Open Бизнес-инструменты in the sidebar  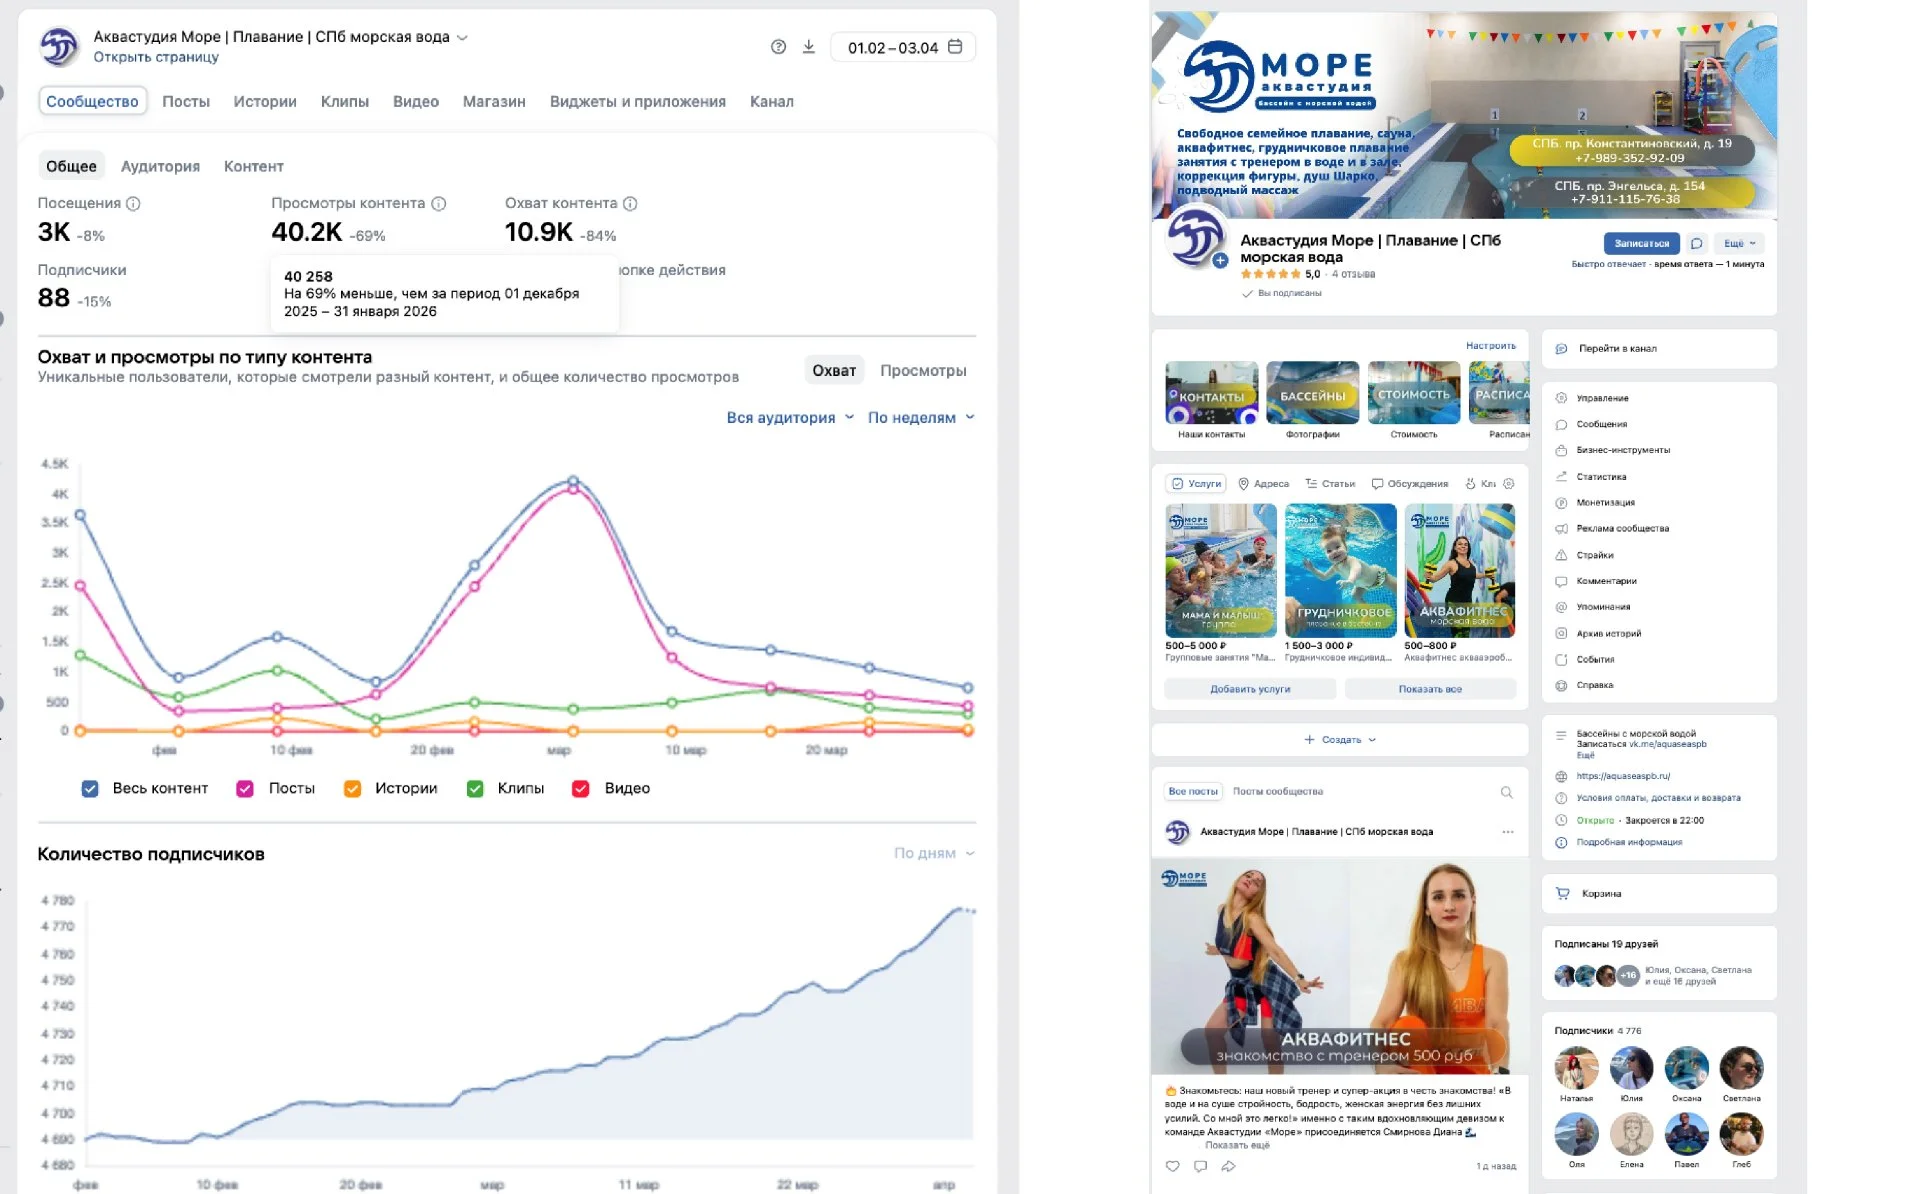pyautogui.click(x=1622, y=450)
